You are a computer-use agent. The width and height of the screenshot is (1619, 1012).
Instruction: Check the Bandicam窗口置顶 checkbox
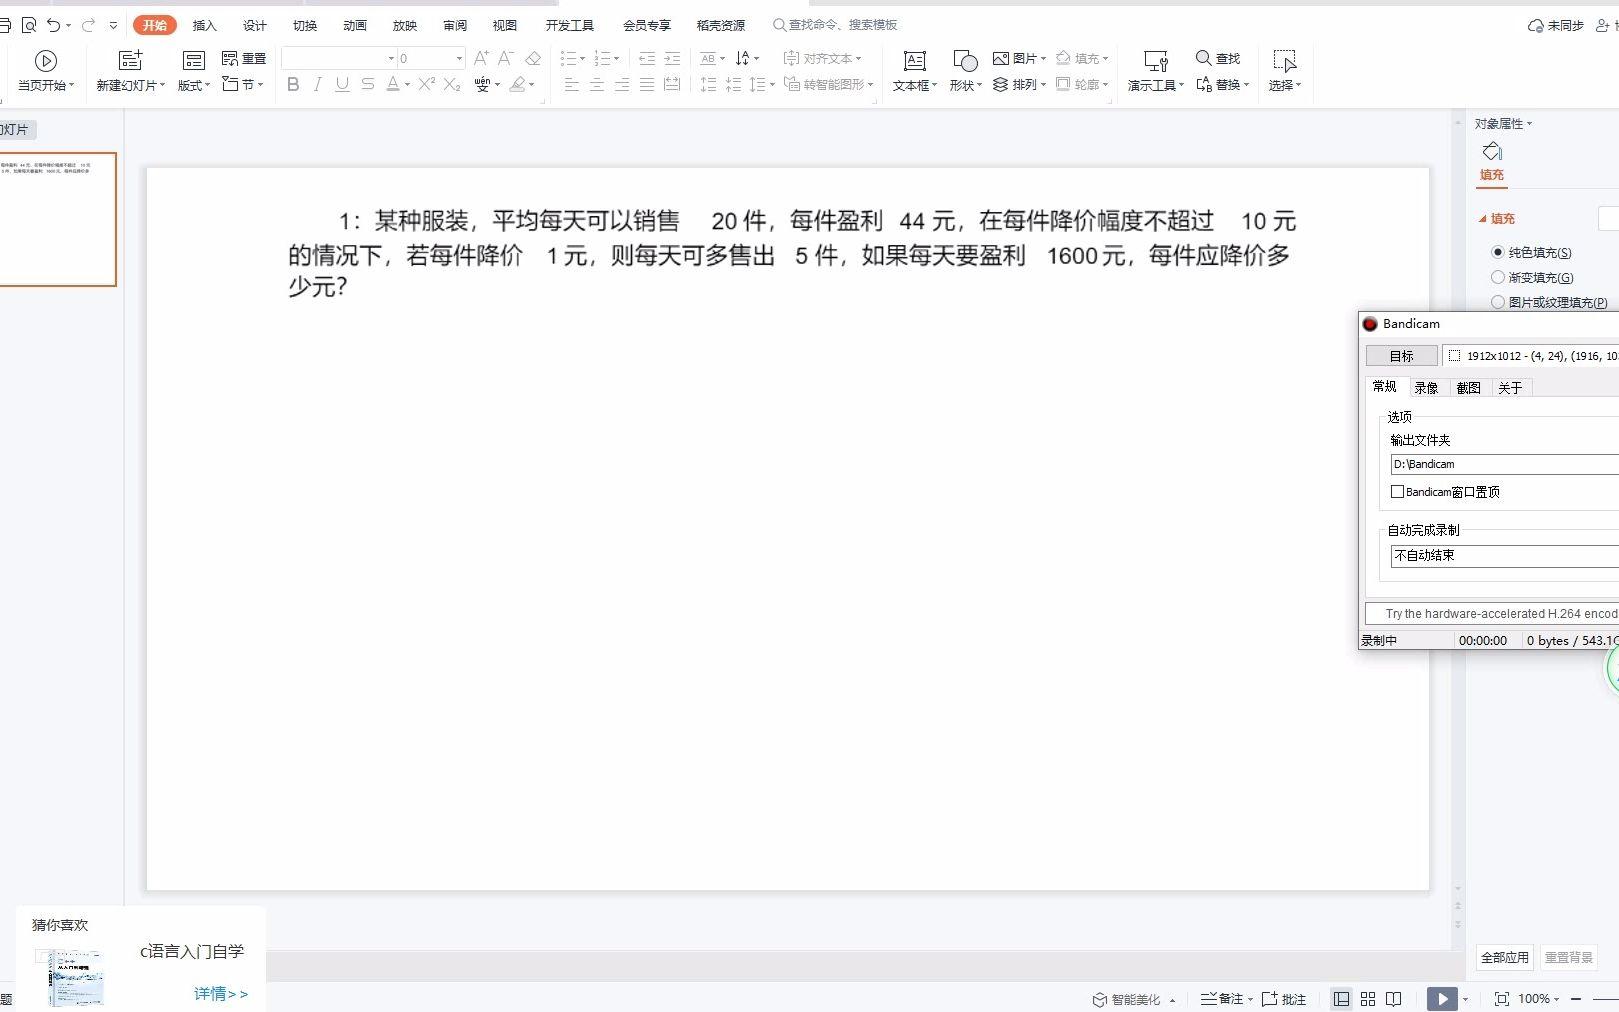tap(1397, 491)
